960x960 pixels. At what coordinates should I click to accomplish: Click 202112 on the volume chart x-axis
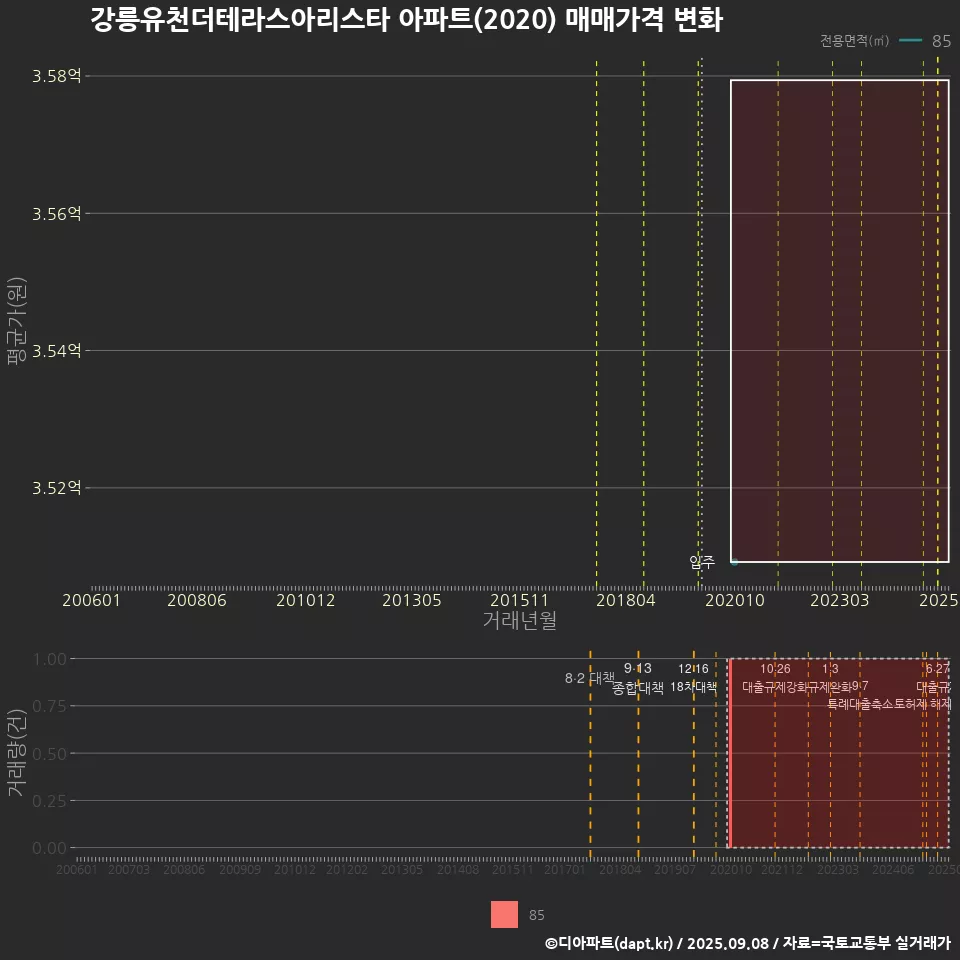[x=782, y=869]
